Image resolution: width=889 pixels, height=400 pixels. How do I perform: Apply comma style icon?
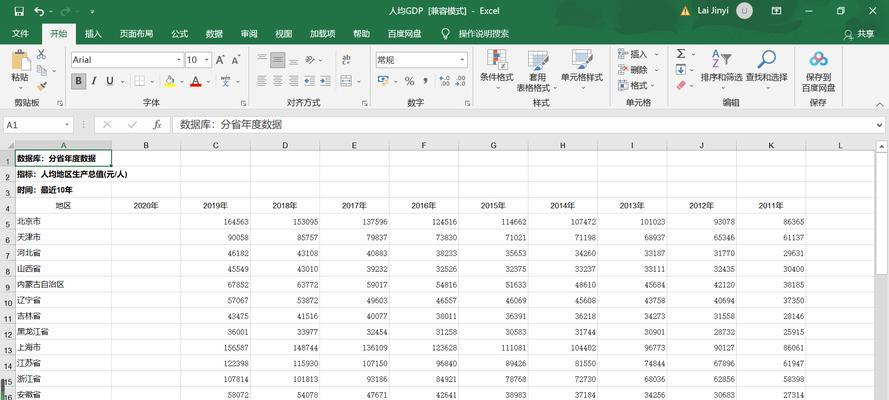coord(426,82)
